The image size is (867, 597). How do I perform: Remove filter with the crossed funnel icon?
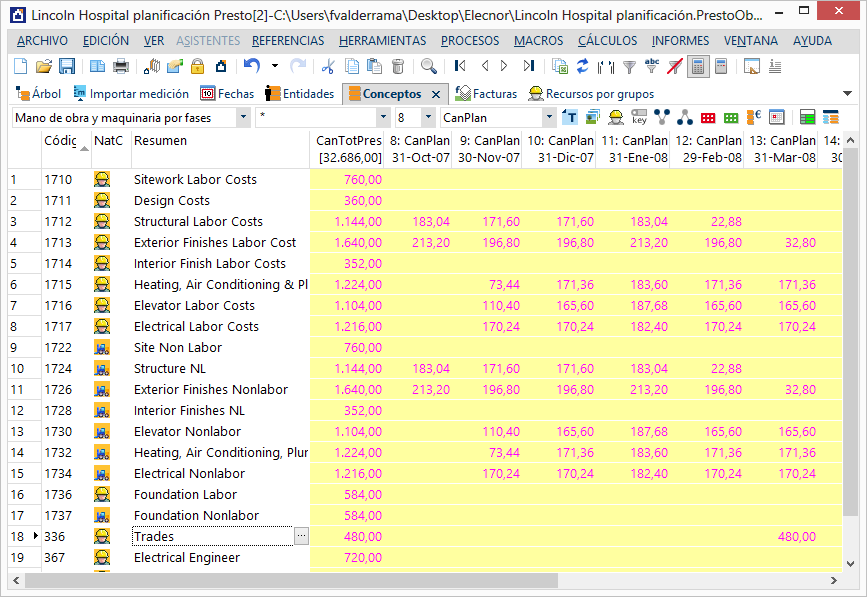[x=675, y=66]
